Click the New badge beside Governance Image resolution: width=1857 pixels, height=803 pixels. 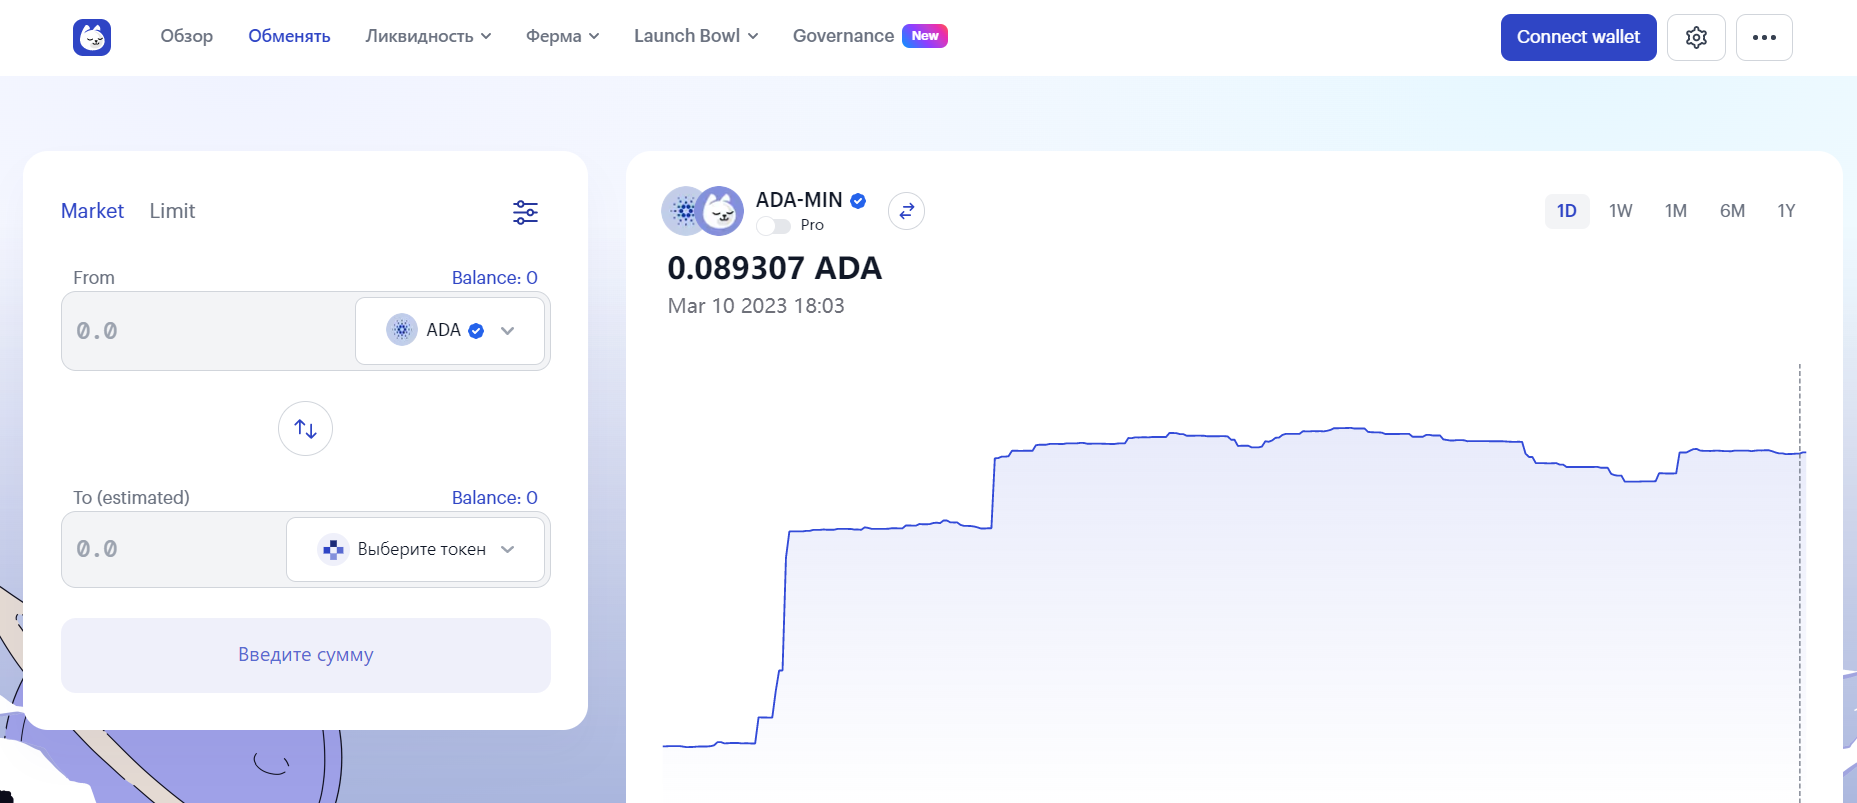(x=925, y=36)
